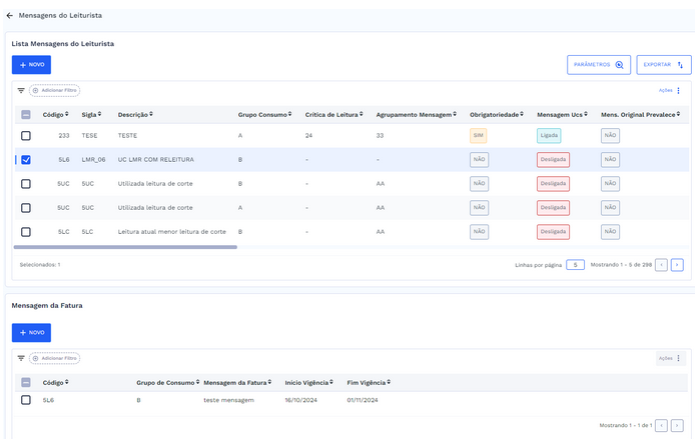Go back using the arrow icon
The width and height of the screenshot is (700, 439).
pyautogui.click(x=10, y=16)
